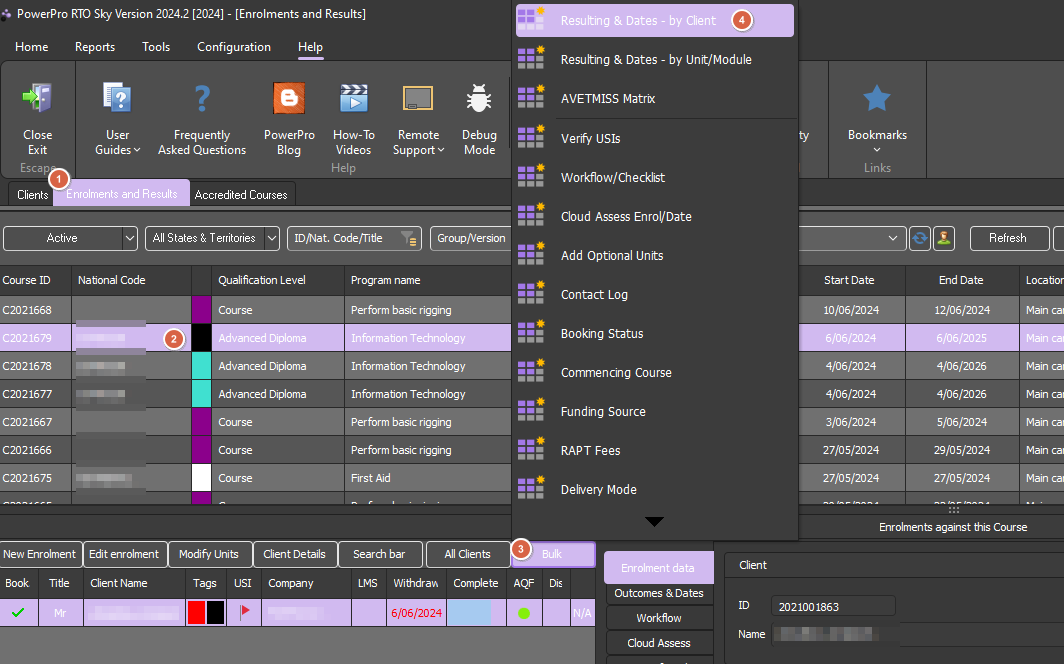This screenshot has width=1064, height=664.
Task: Click the Bookmarks star icon
Action: click(x=877, y=98)
